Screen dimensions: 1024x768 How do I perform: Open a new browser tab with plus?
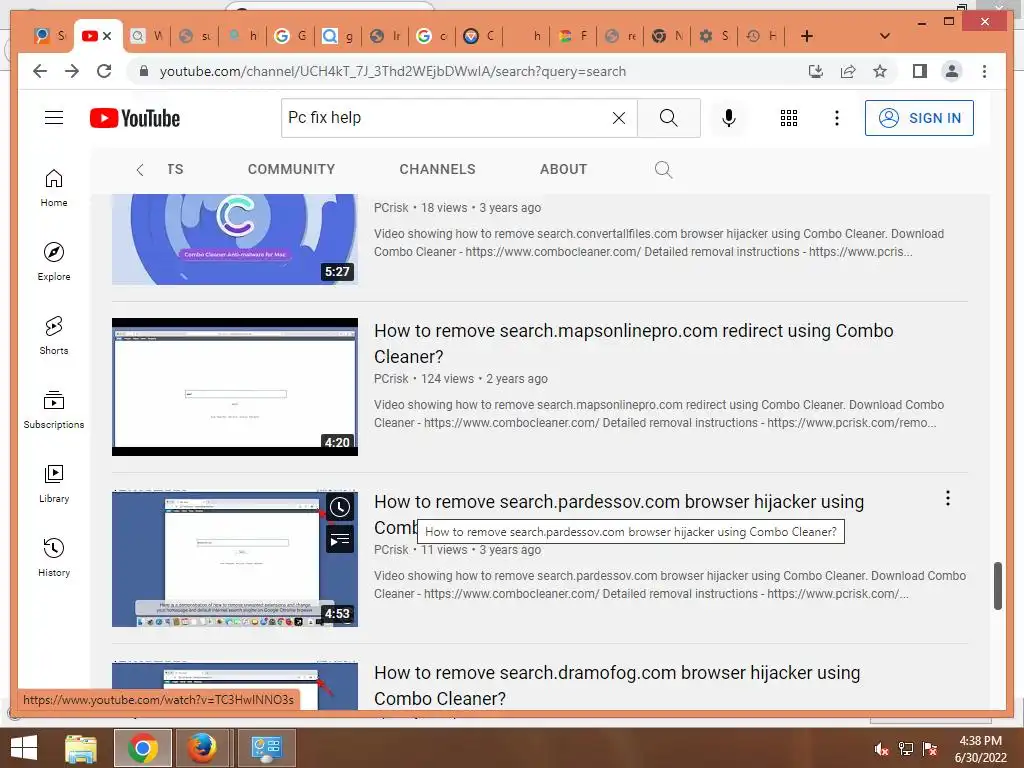(x=807, y=36)
